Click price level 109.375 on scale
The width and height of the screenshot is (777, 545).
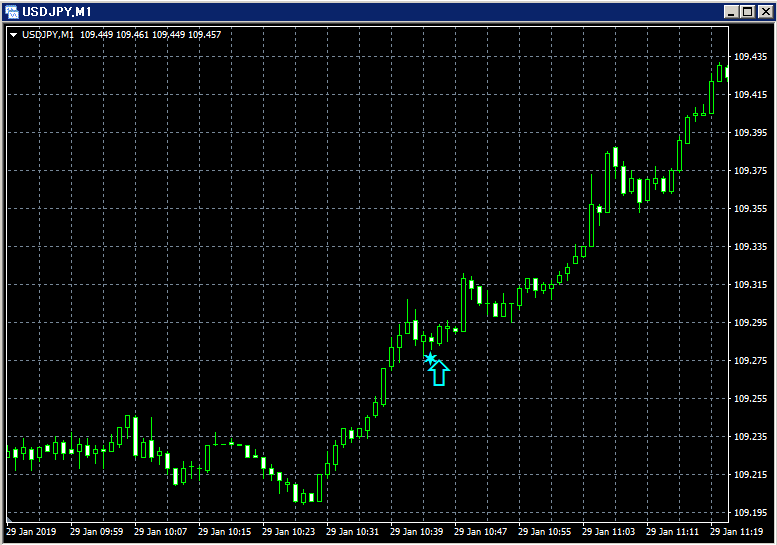pos(750,170)
